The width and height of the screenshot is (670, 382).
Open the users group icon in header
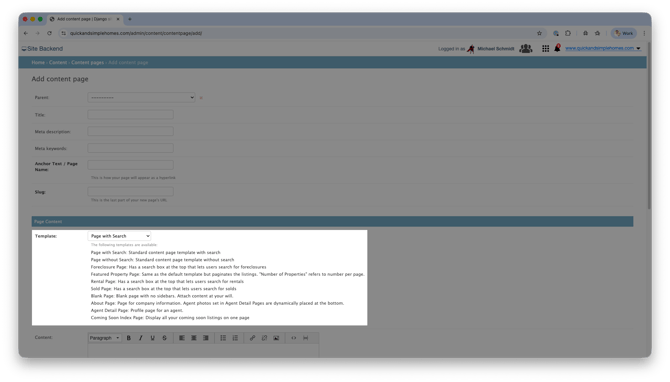tap(526, 49)
